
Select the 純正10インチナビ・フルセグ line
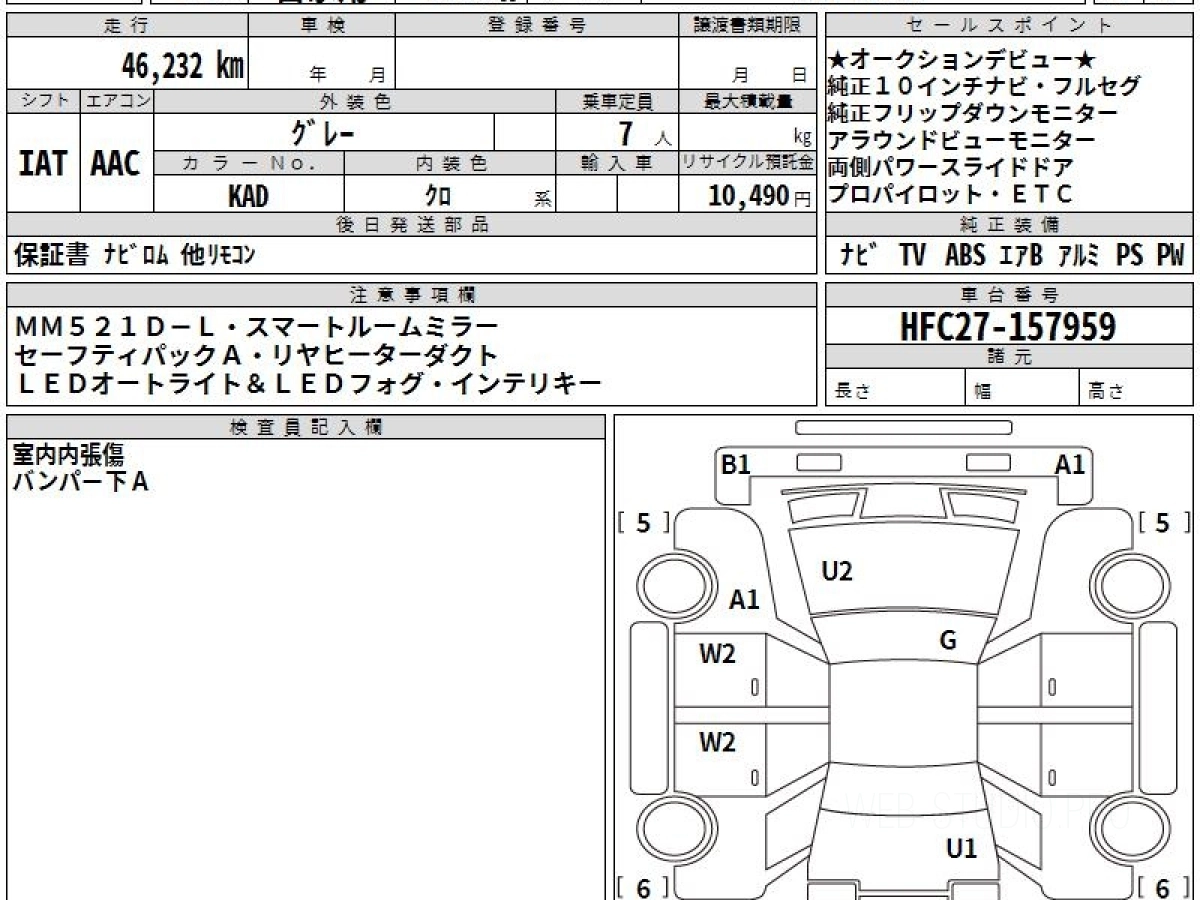(984, 87)
